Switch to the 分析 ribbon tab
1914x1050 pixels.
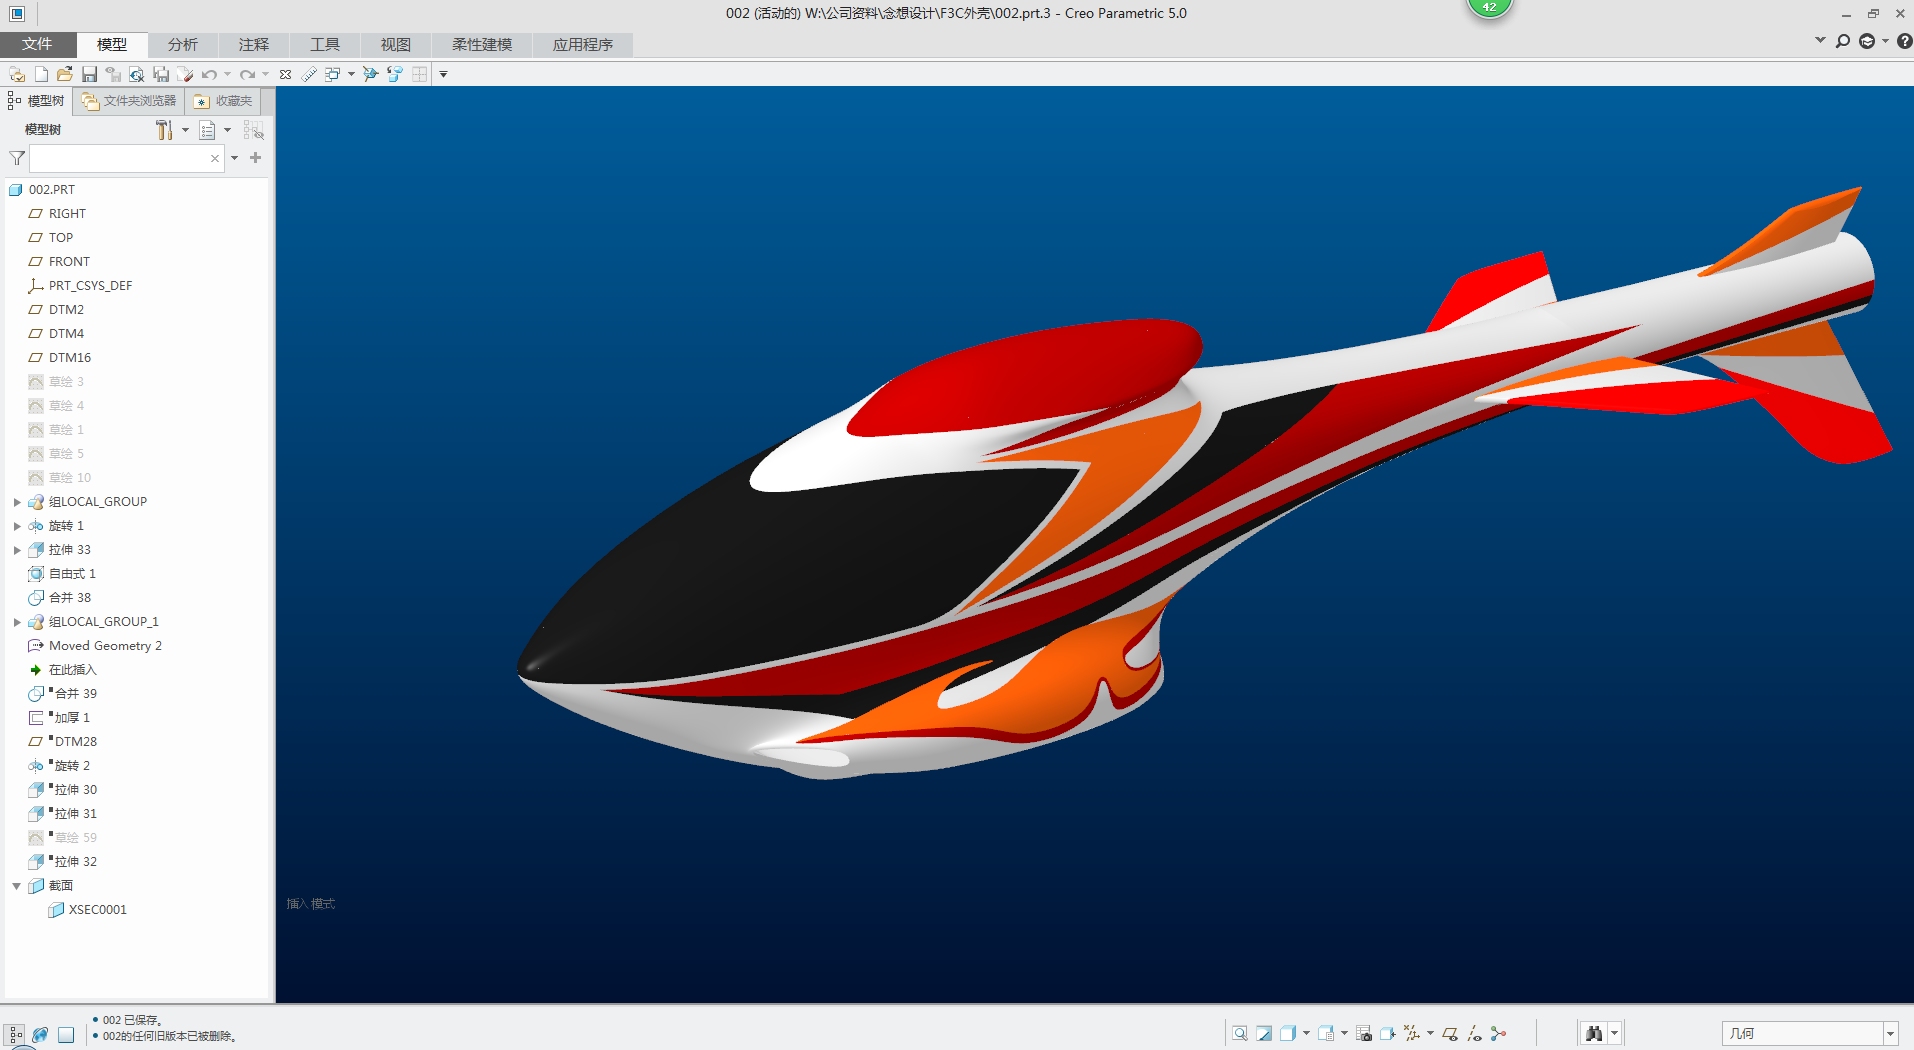coord(182,45)
